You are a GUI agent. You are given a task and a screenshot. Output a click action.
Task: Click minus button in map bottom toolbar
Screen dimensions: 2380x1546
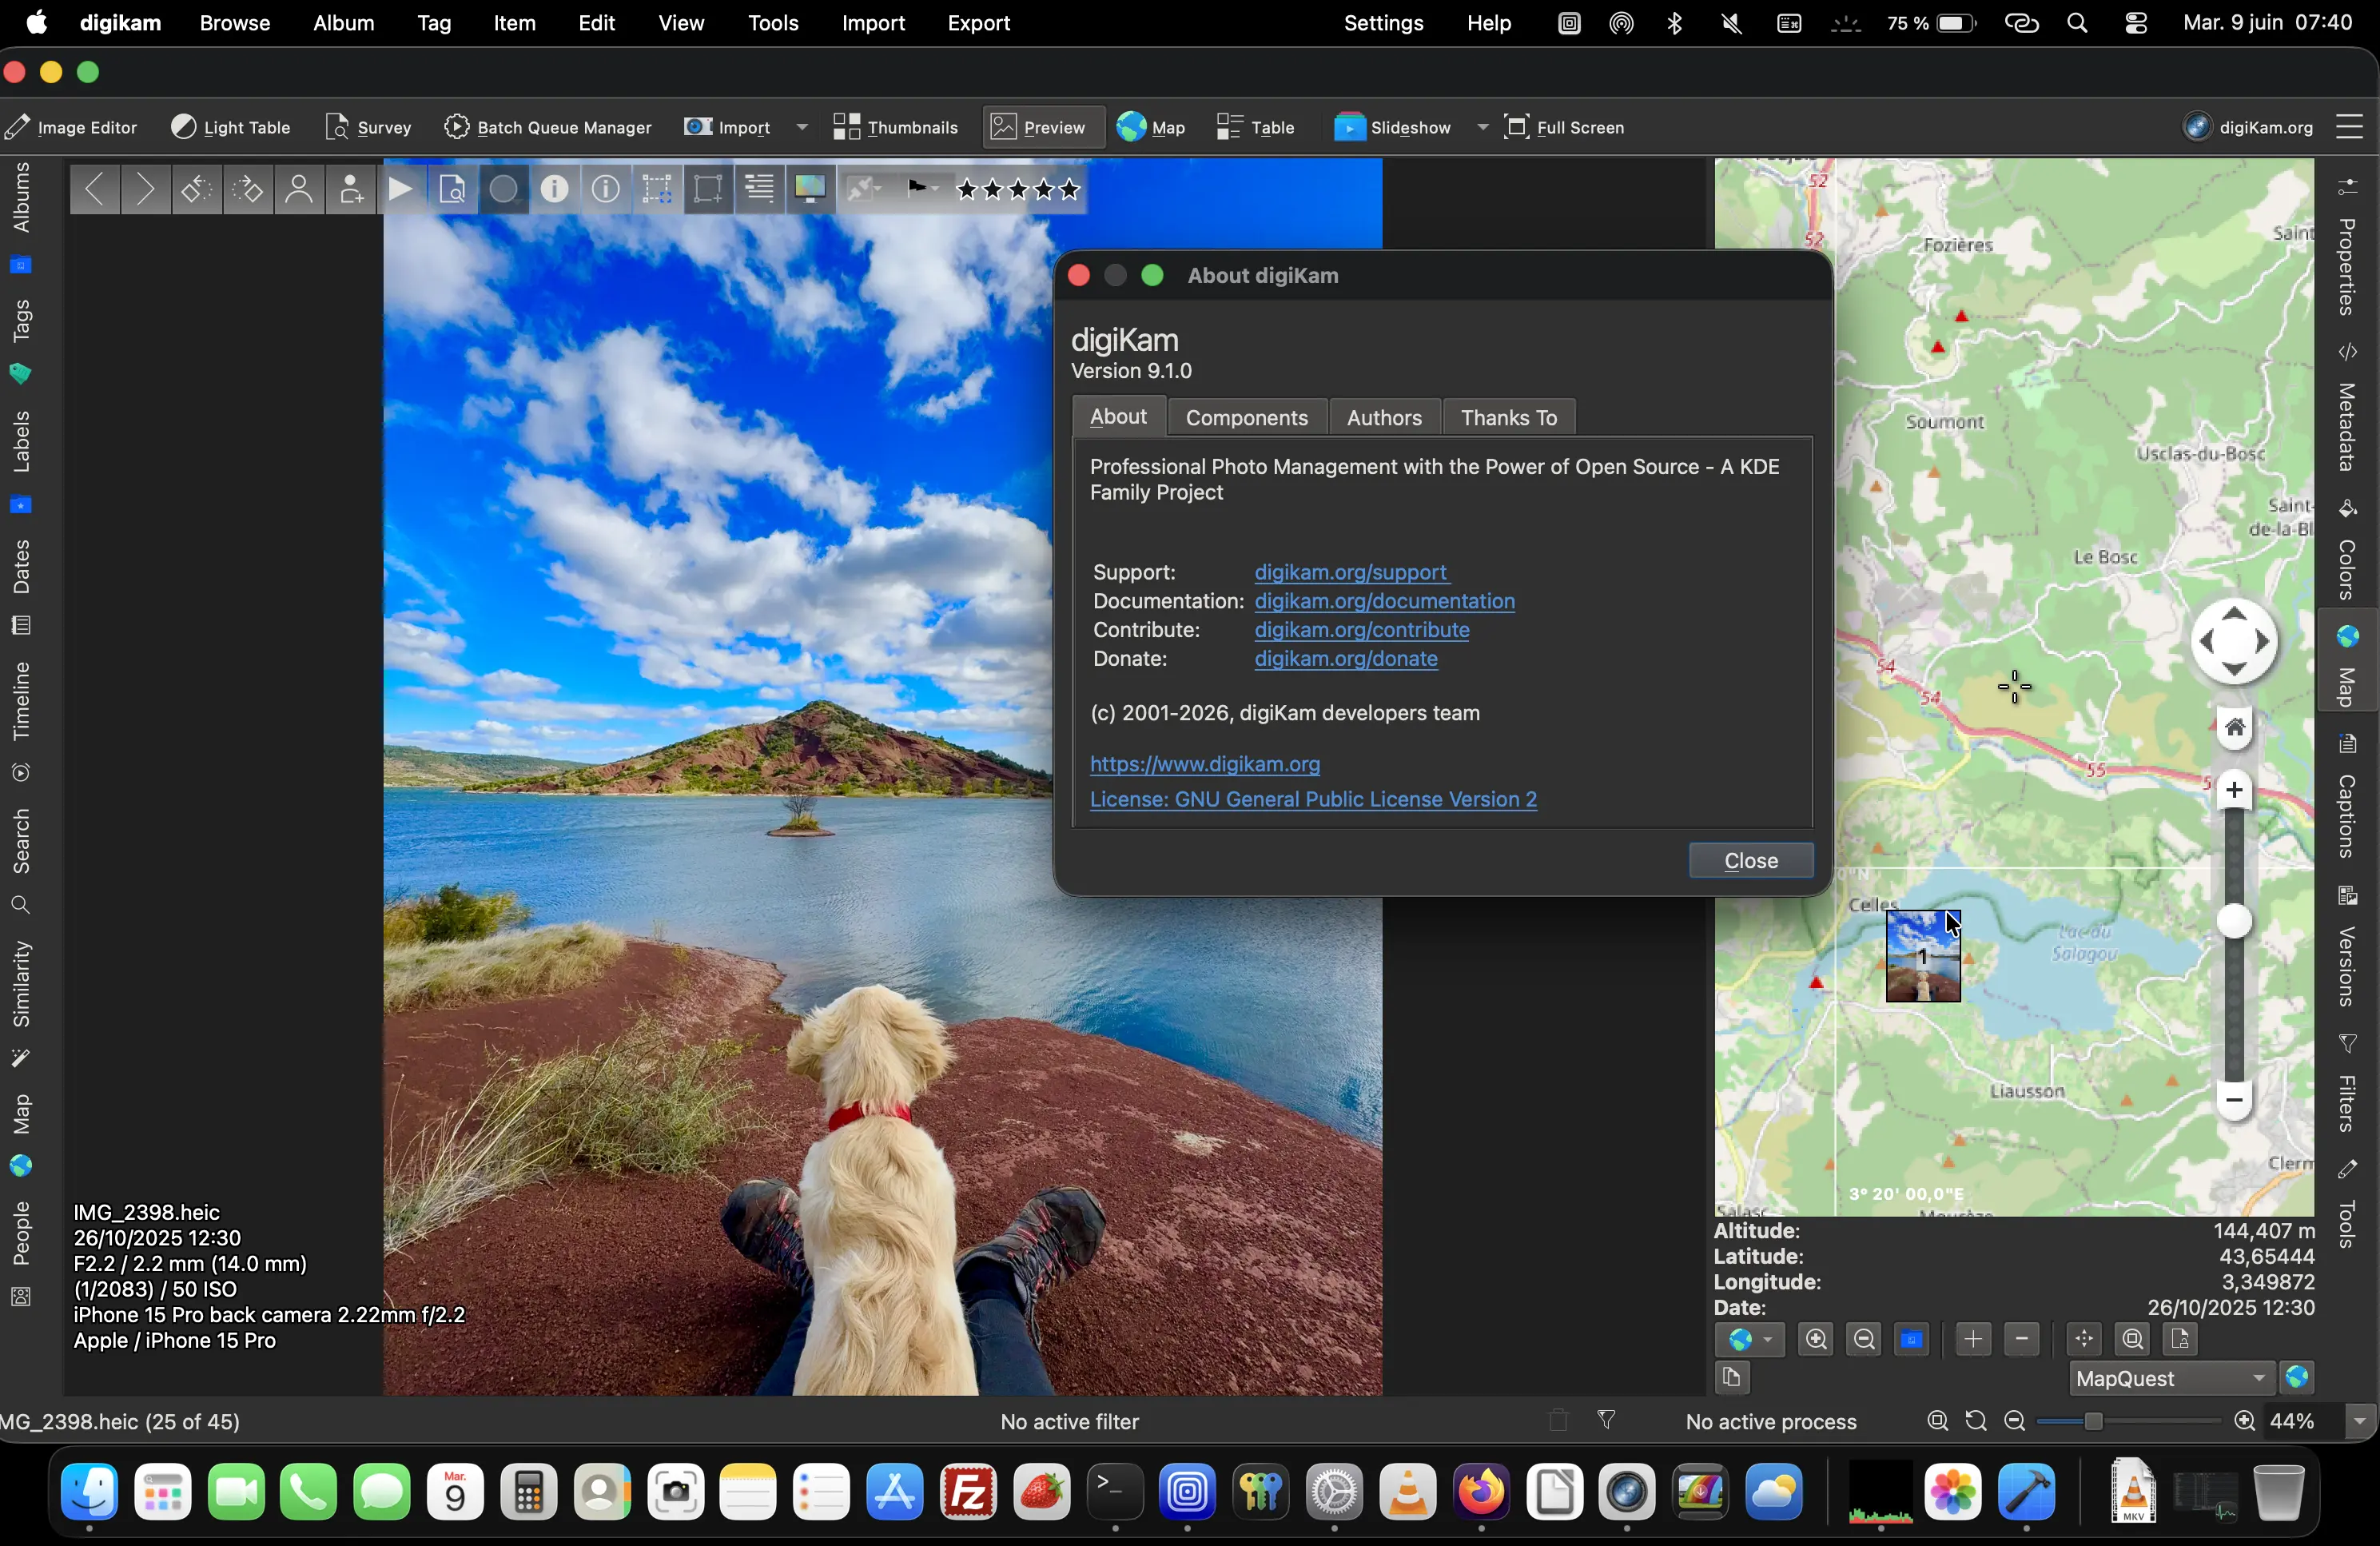pyautogui.click(x=2022, y=1339)
